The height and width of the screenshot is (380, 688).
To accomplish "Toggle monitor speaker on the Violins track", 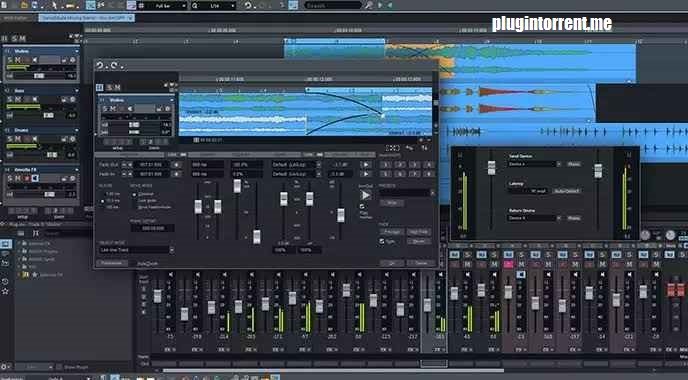I will [35, 60].
